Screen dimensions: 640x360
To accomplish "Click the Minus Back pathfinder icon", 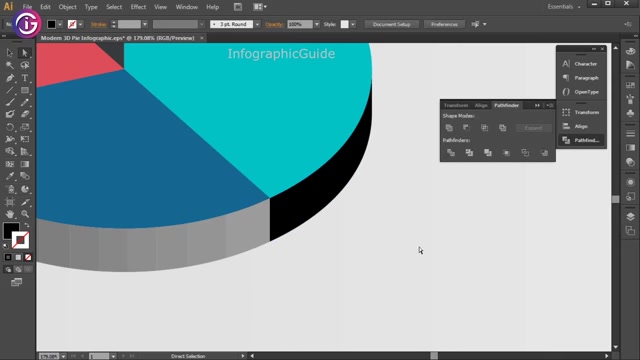I will coord(544,153).
